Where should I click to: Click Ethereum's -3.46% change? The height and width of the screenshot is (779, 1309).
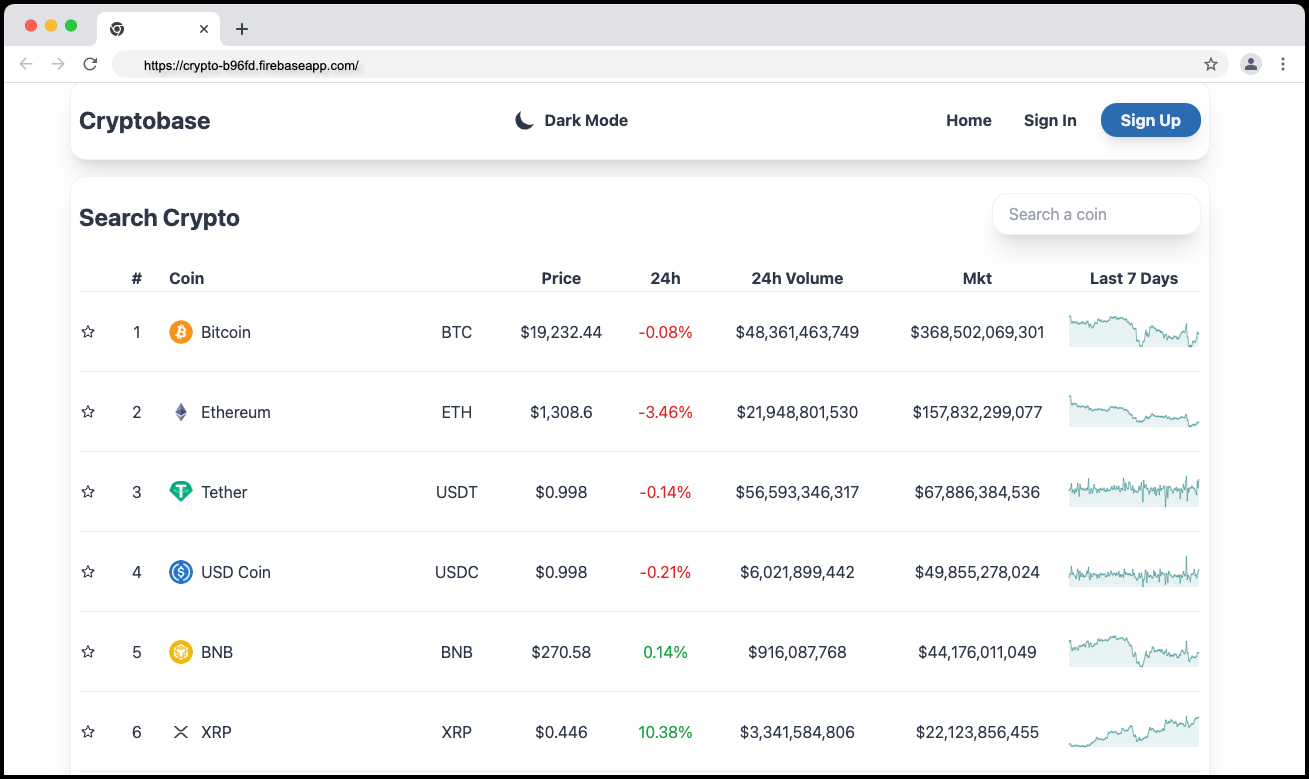tap(665, 412)
